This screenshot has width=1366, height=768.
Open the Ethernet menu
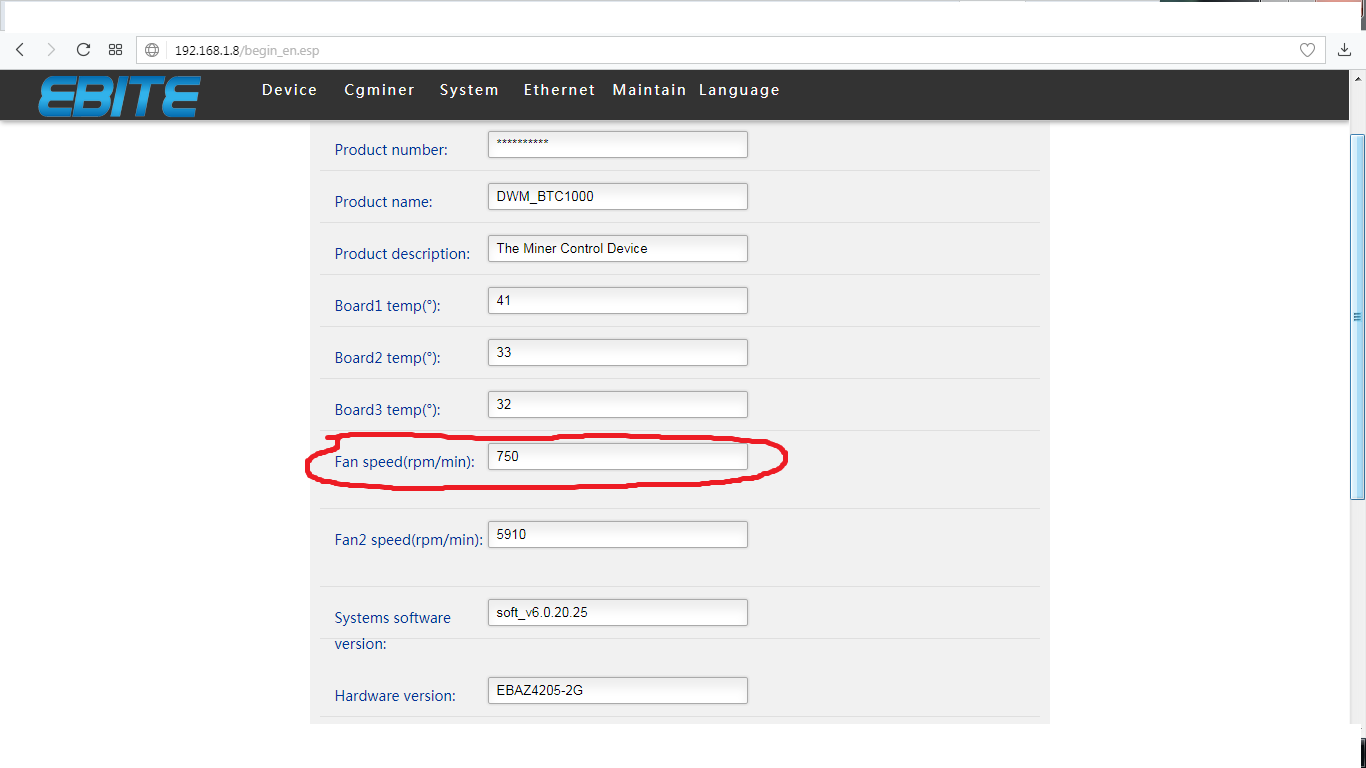pos(559,90)
